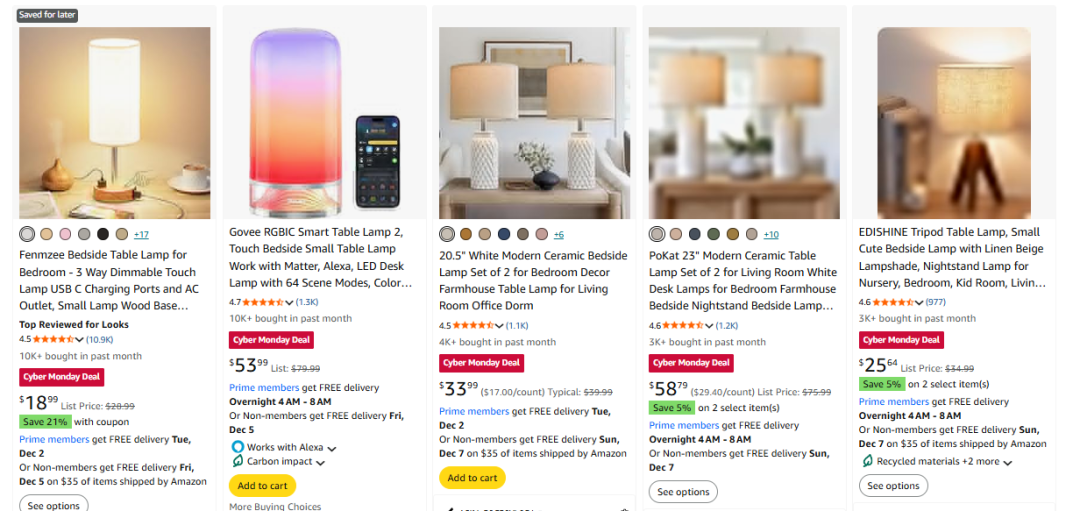The width and height of the screenshot is (1080, 511).
Task: Click See options for EDISHINE Tripod lamp
Action: click(x=893, y=486)
